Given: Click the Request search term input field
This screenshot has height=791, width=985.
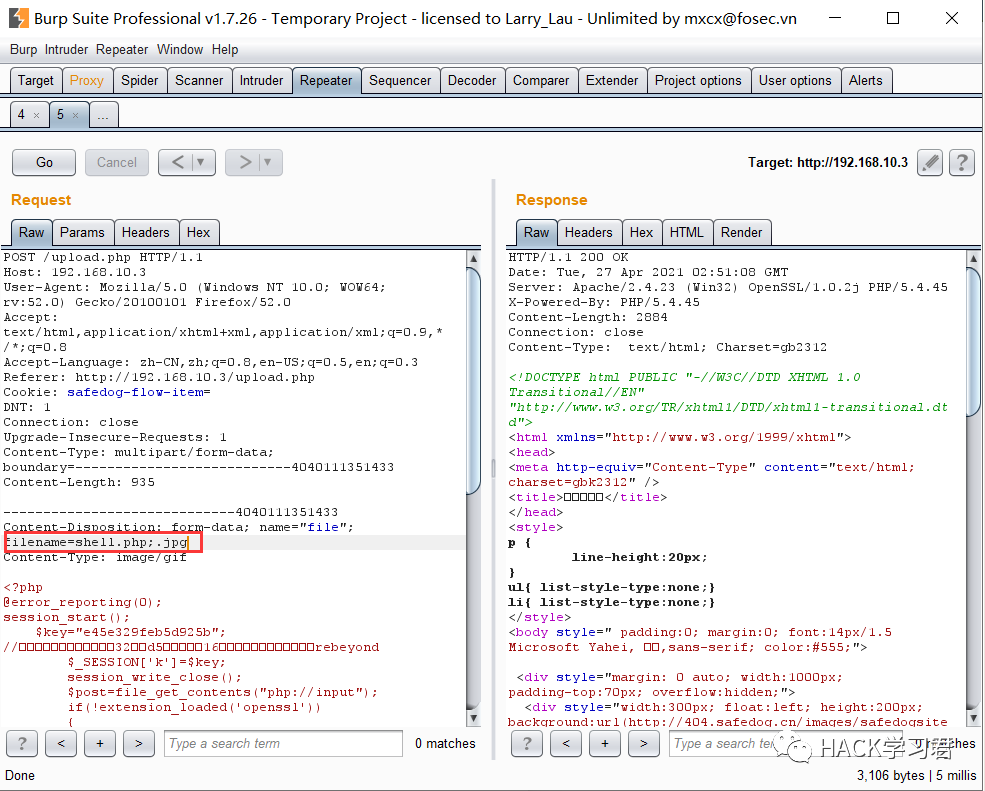Looking at the screenshot, I should click(x=283, y=744).
